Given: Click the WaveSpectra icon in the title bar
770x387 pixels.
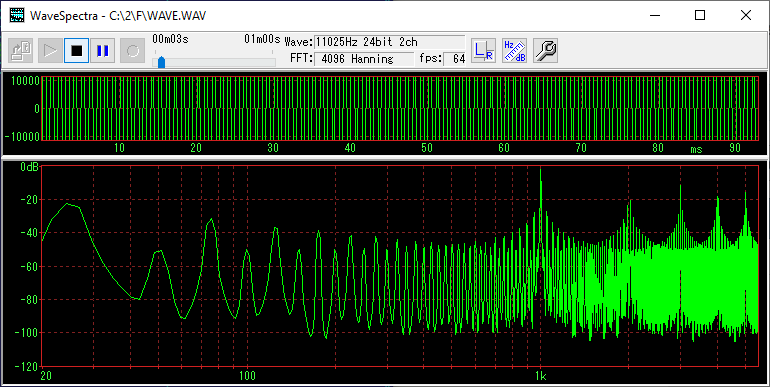Looking at the screenshot, I should coord(17,15).
